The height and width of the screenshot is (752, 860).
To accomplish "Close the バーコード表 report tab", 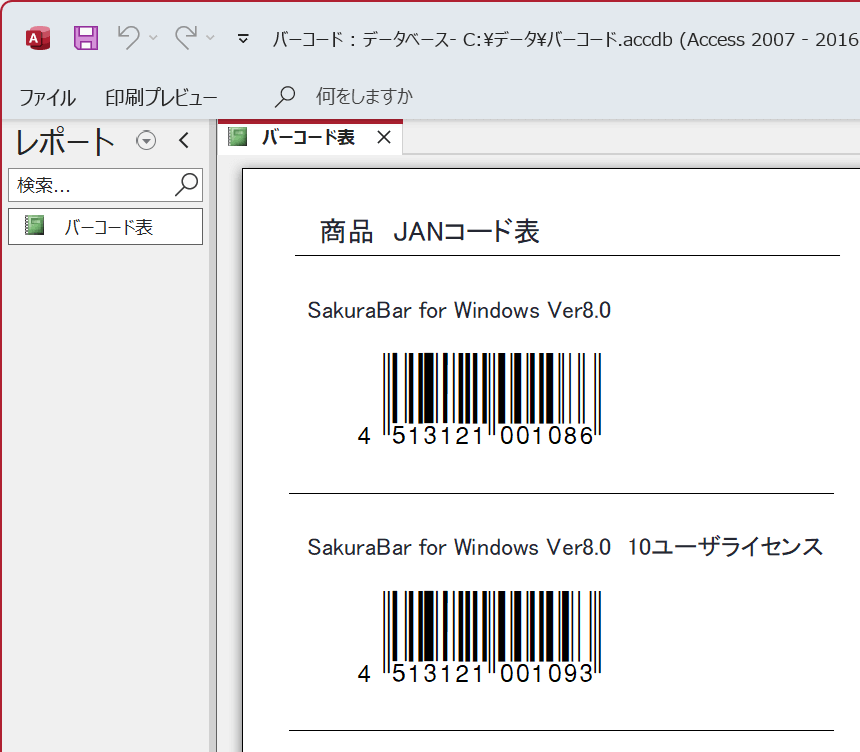I will [384, 139].
